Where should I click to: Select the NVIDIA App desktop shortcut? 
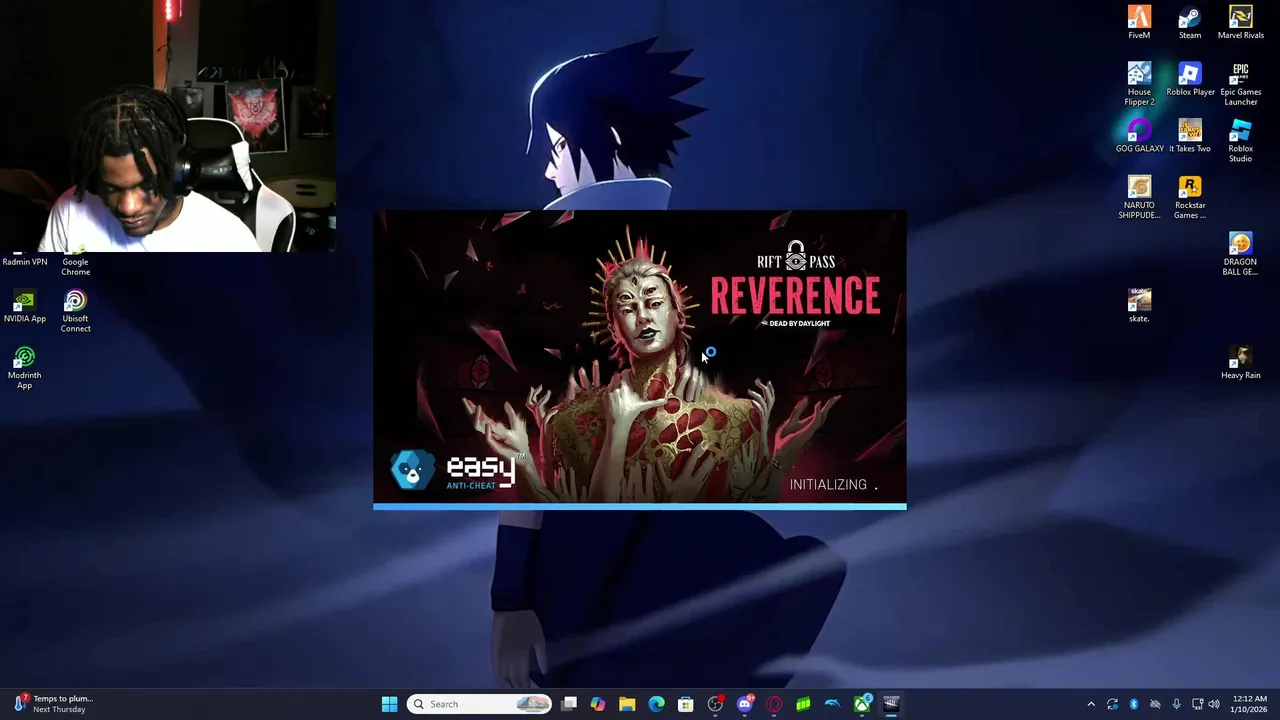pyautogui.click(x=25, y=307)
